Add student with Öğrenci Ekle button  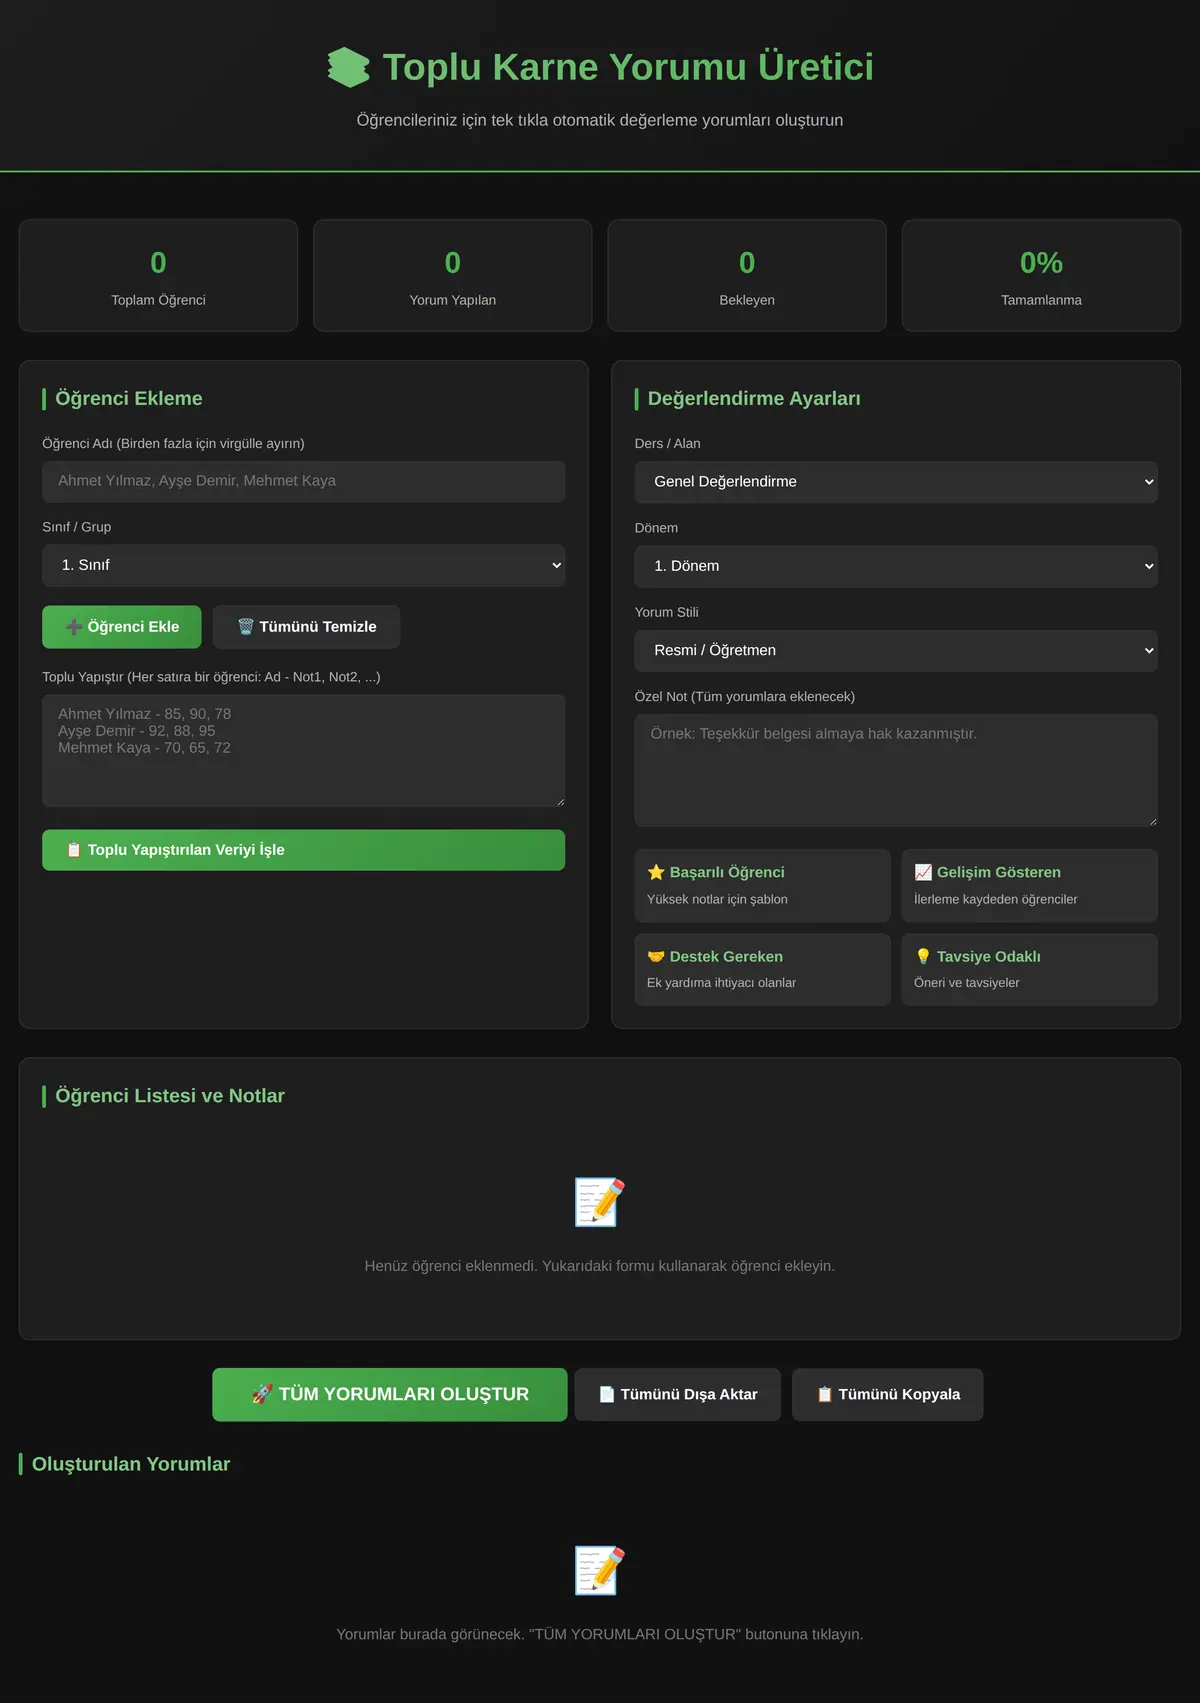pos(122,627)
